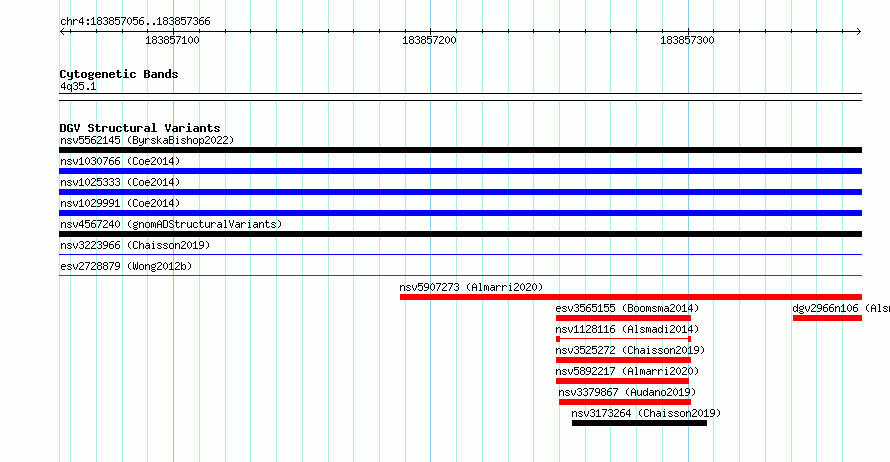Click the 183857100 ruler position
Image resolution: width=890 pixels, height=462 pixels.
pos(172,40)
